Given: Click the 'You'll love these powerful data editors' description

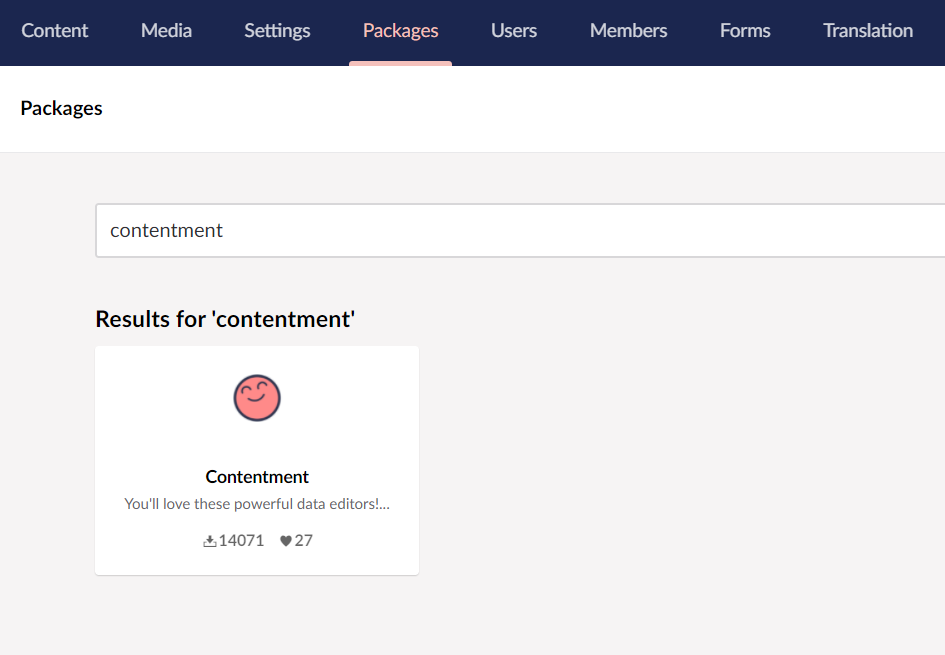Looking at the screenshot, I should pyautogui.click(x=257, y=504).
